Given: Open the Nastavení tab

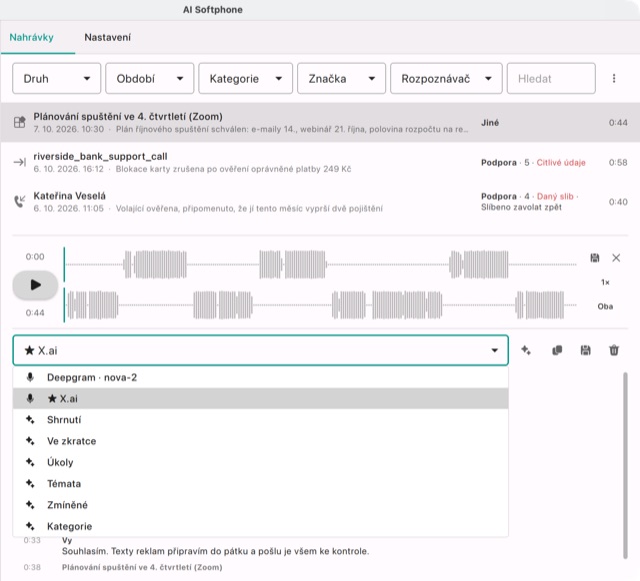Looking at the screenshot, I should [108, 38].
